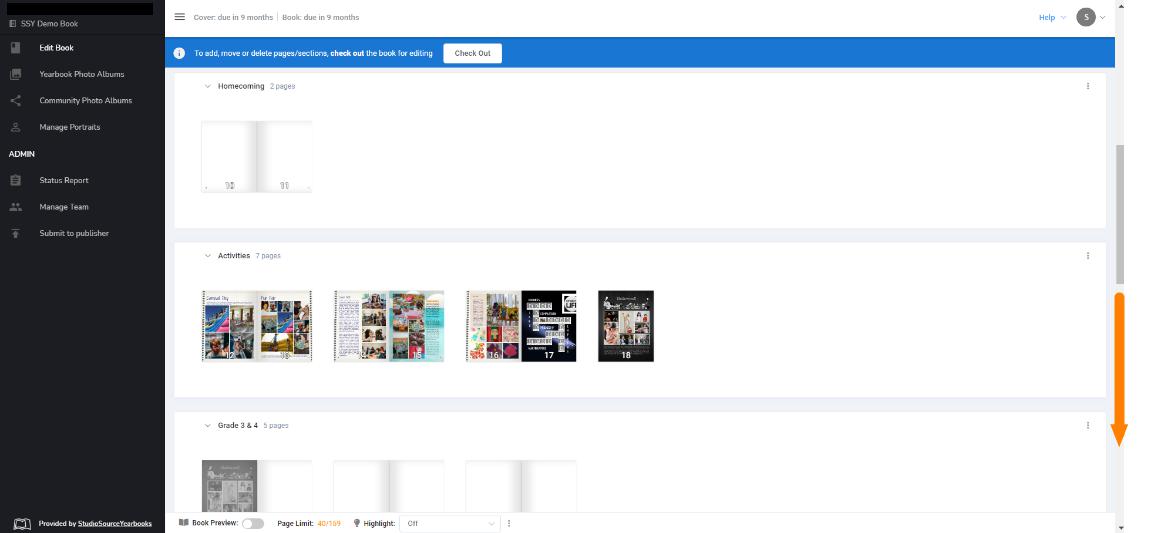Click the Submit to publisher upload icon
1150x533 pixels.
(15, 233)
